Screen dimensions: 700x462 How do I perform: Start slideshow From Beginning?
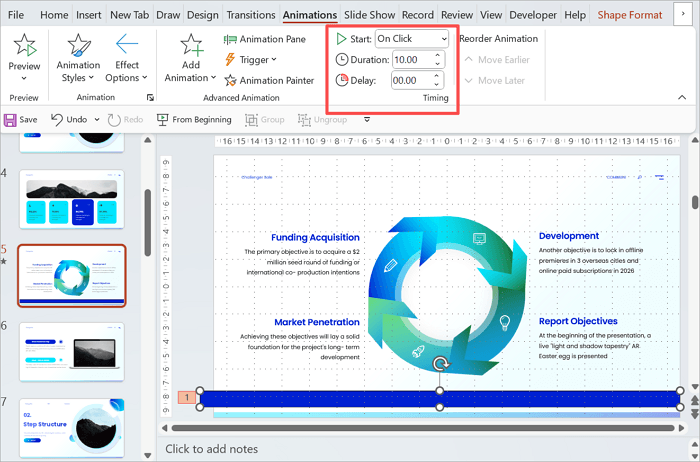[194, 119]
